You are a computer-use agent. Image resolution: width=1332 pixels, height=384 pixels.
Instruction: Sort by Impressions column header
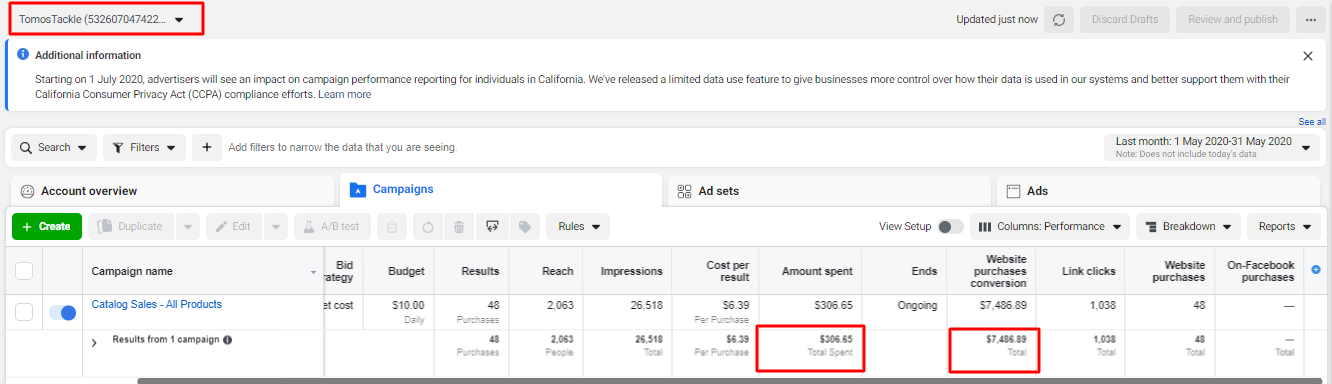(628, 271)
